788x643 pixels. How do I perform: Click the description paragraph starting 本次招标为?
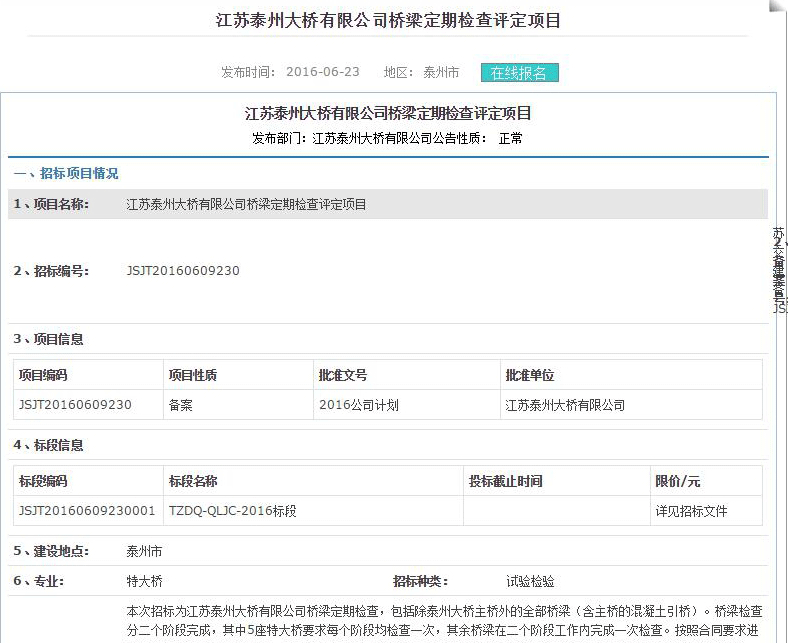point(445,620)
